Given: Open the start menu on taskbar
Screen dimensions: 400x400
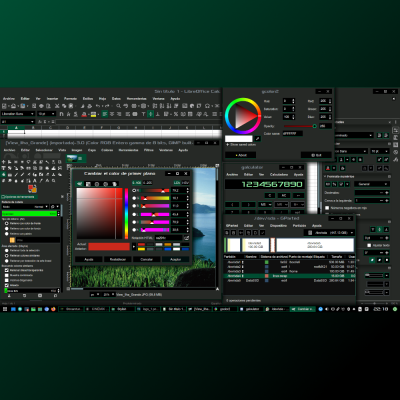Looking at the screenshot, I should click(x=5, y=309).
